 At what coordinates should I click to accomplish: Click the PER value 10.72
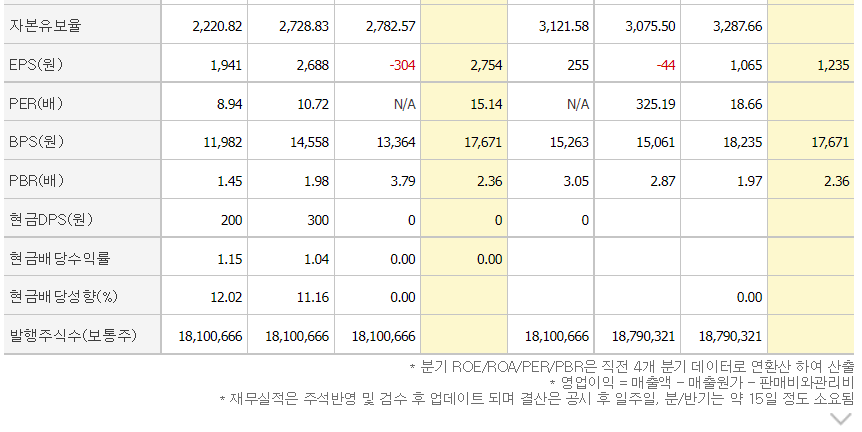[313, 104]
